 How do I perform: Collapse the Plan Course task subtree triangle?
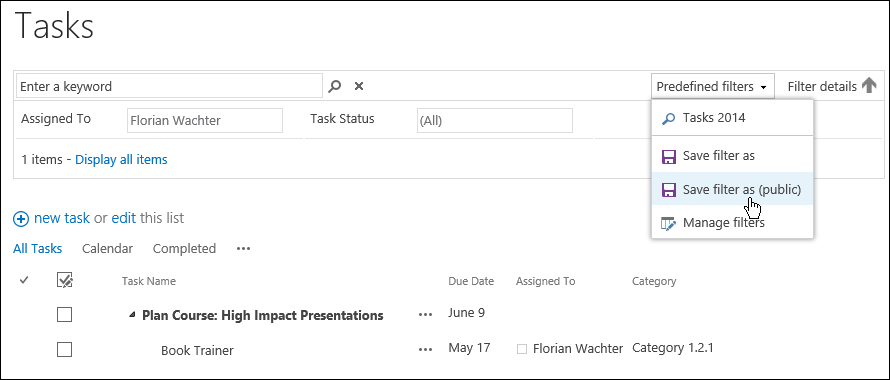pos(132,315)
